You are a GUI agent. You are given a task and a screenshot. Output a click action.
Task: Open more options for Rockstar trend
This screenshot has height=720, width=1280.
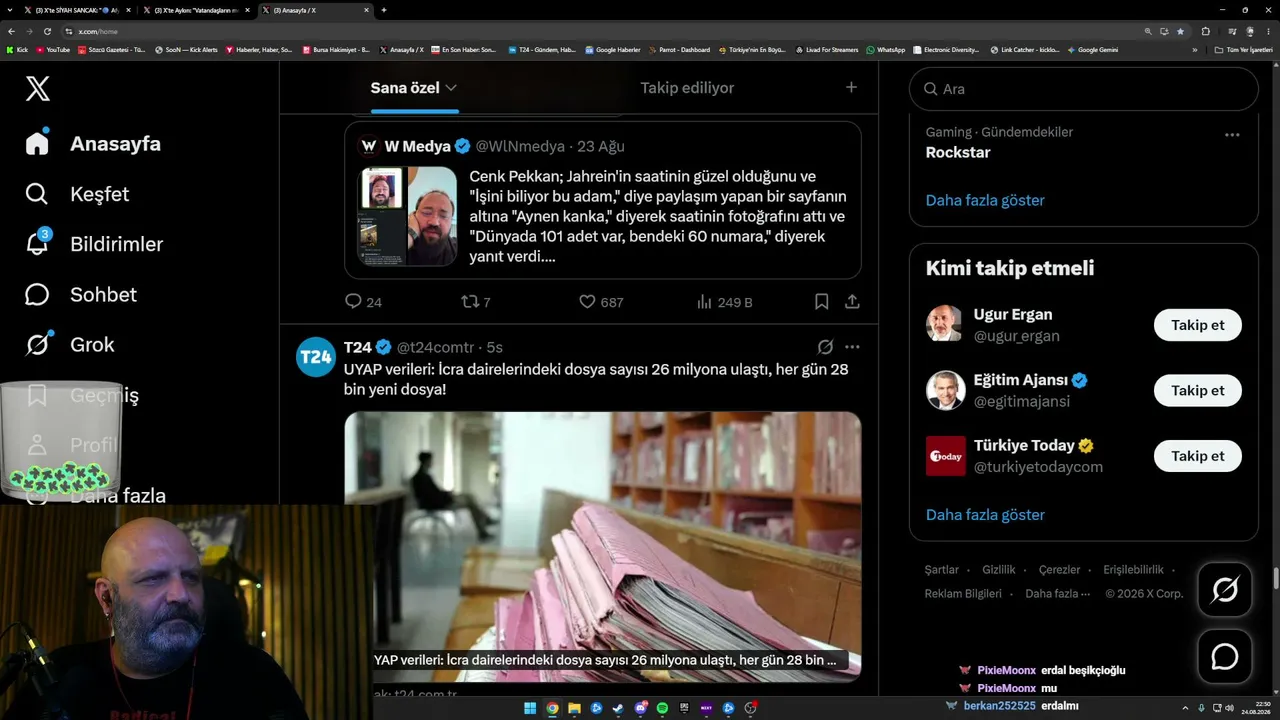(1232, 135)
